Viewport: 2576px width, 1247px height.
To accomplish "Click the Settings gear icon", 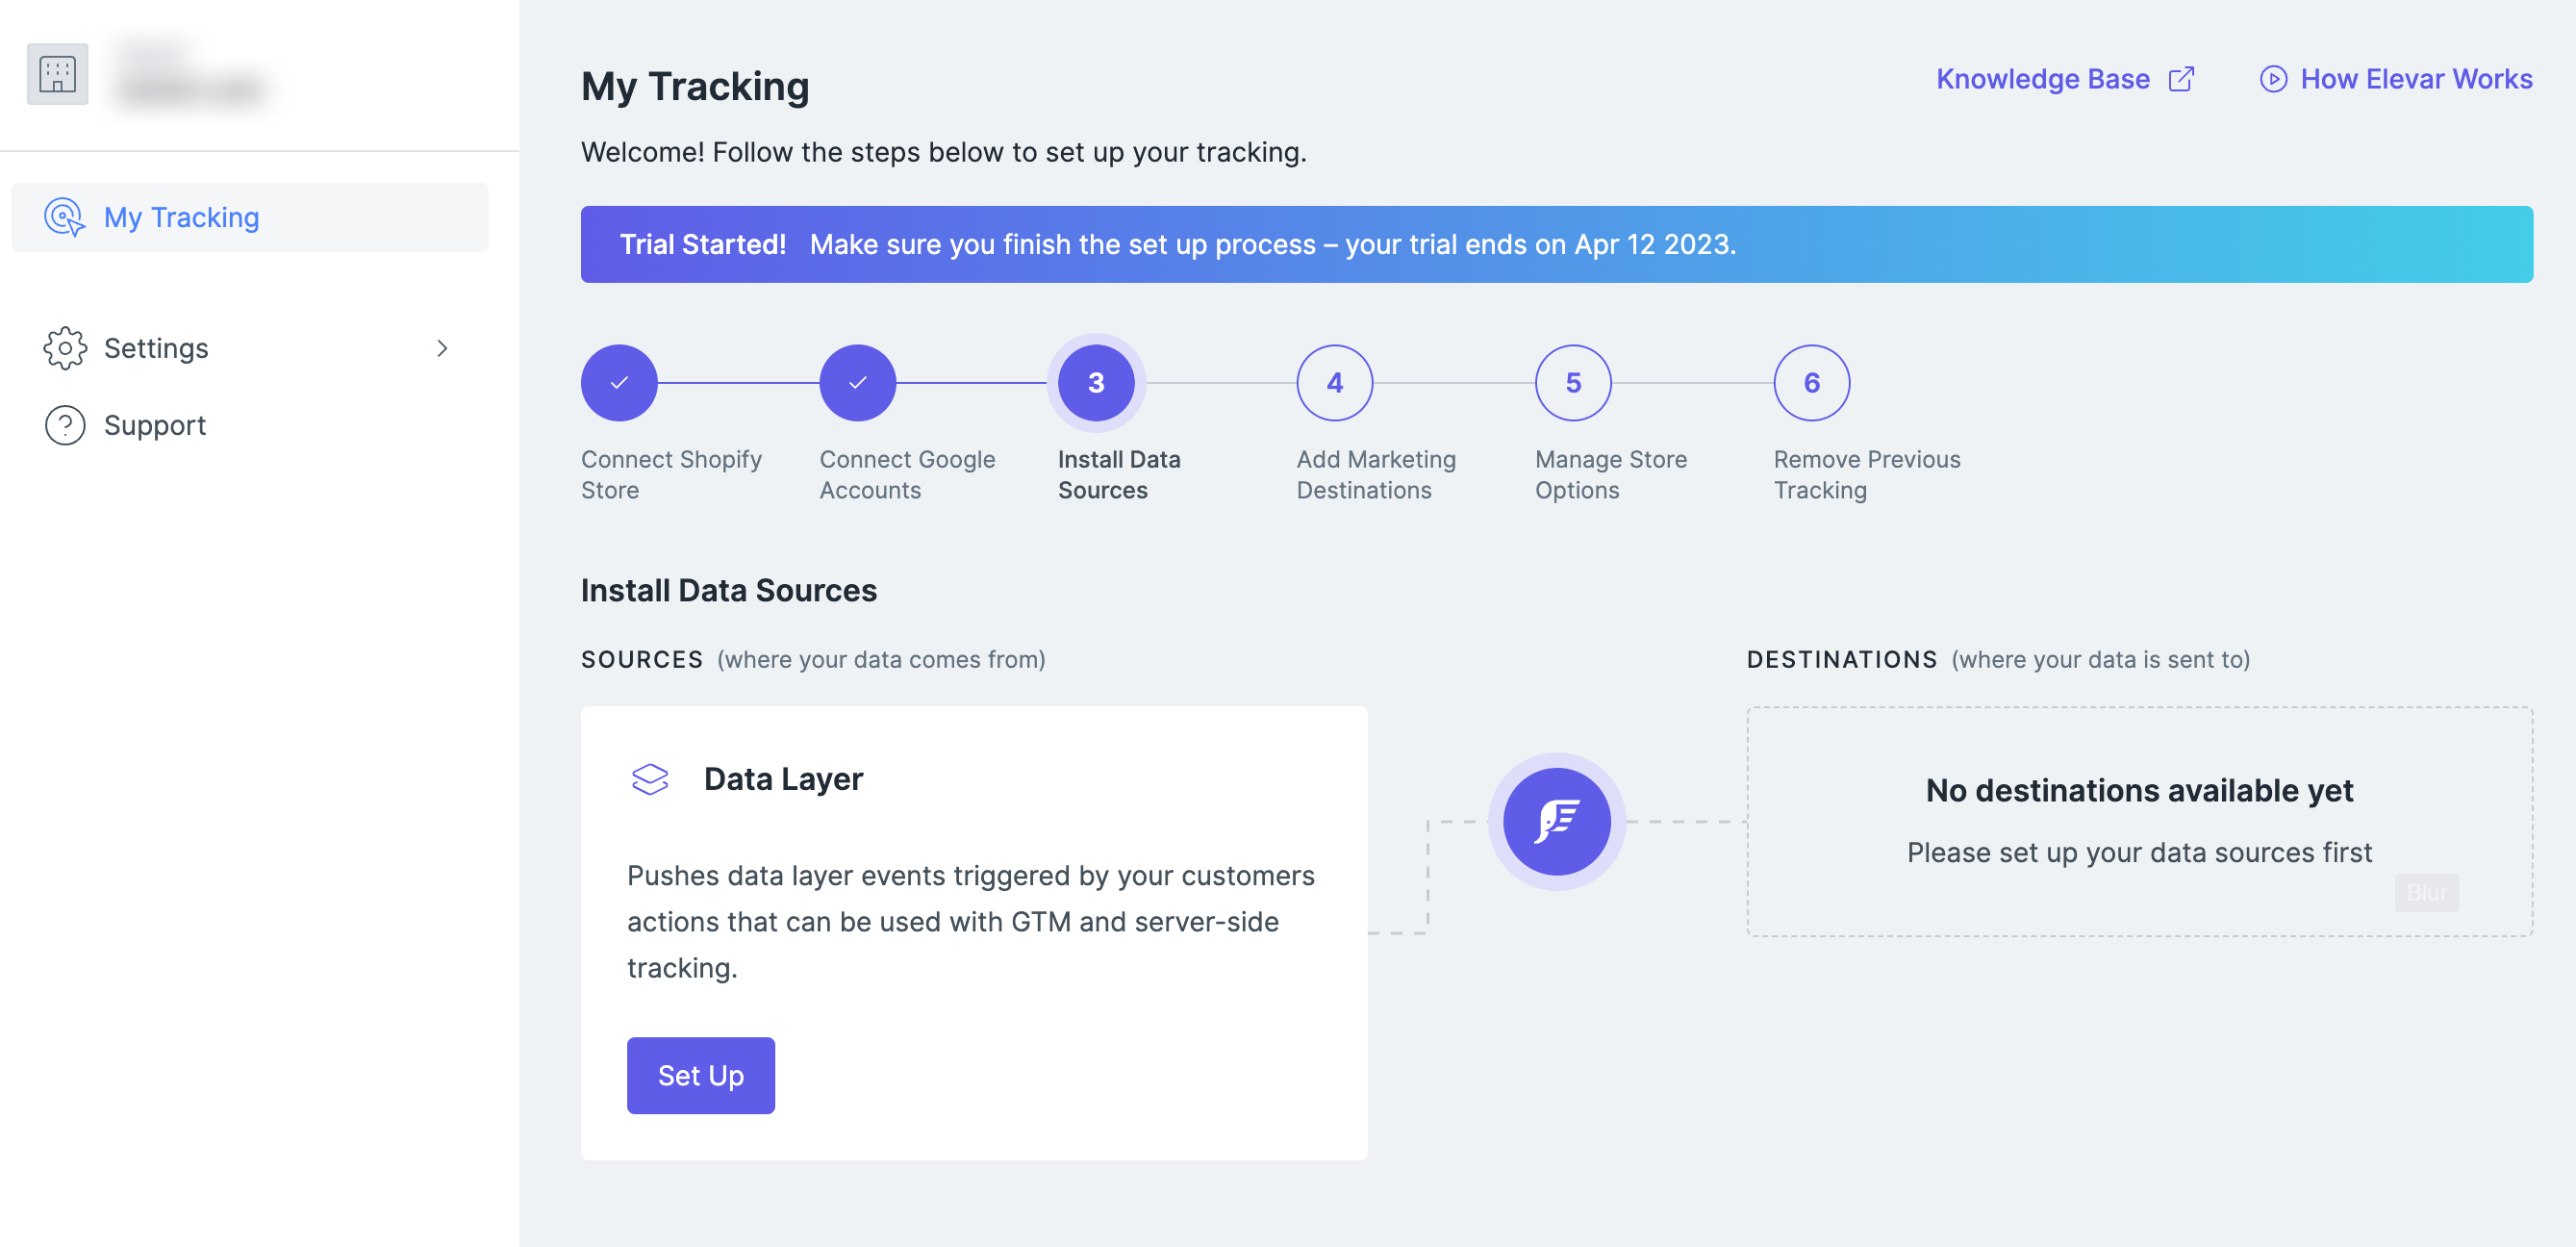I will coord(64,348).
